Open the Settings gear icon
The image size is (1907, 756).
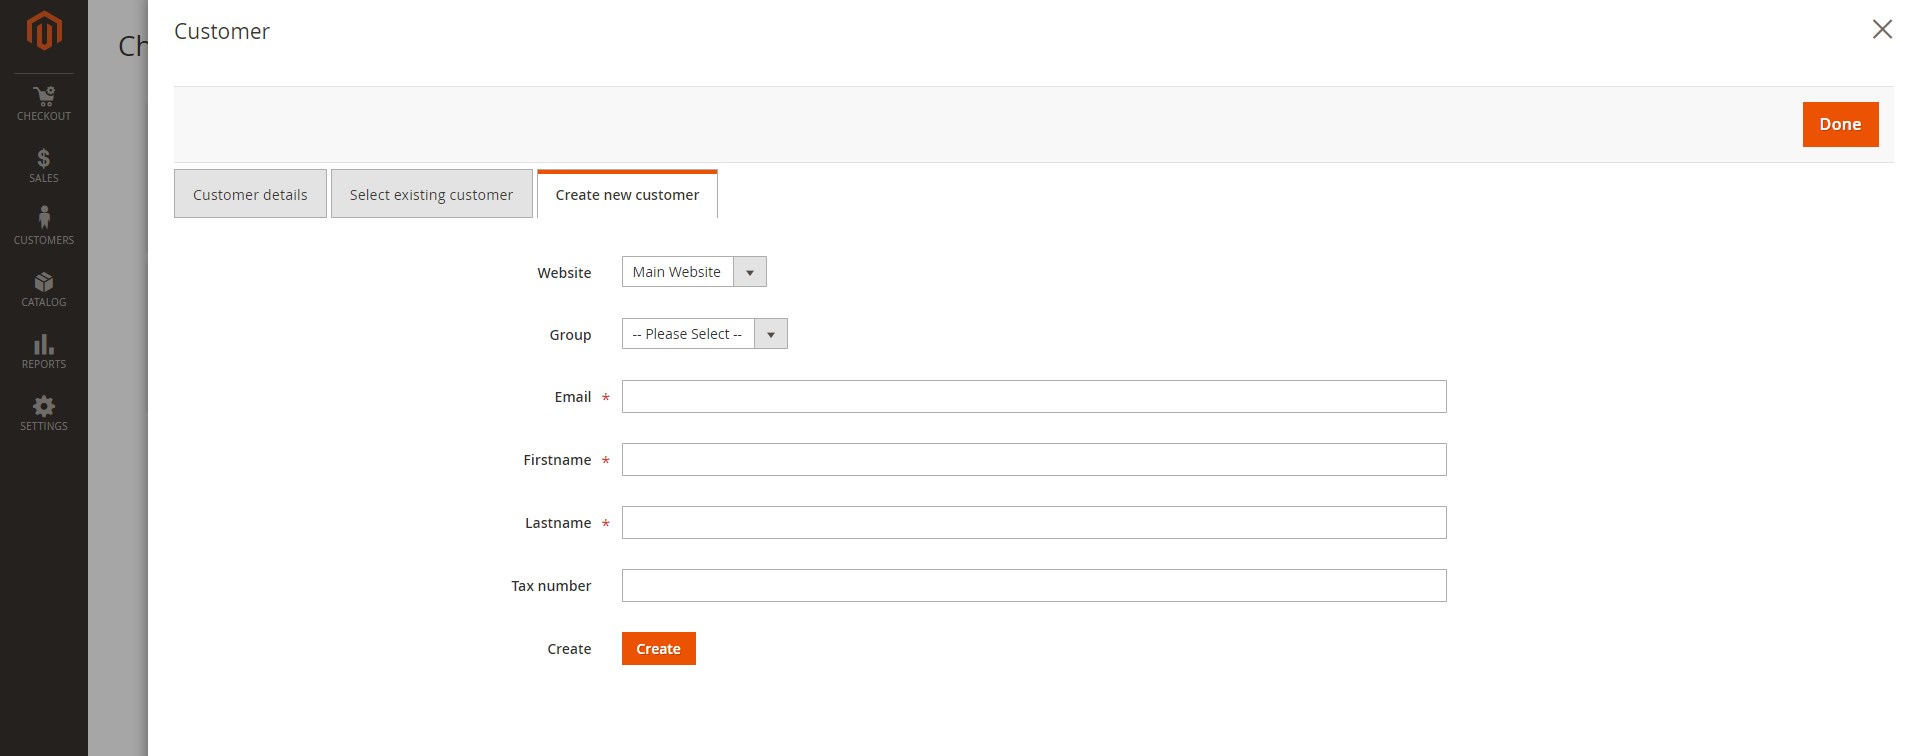click(44, 406)
